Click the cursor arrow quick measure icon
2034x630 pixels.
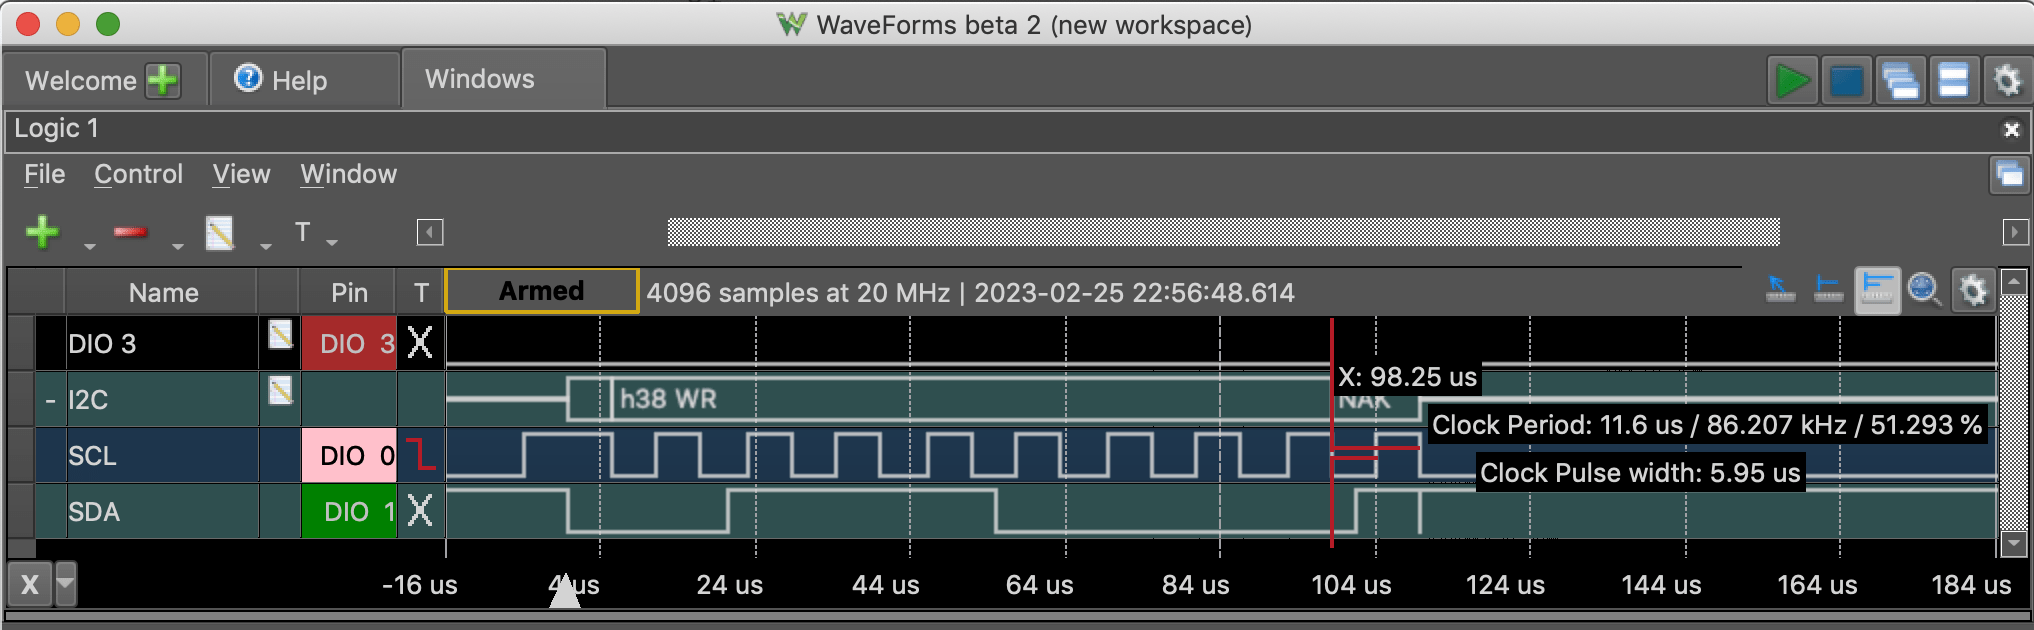tap(1780, 290)
